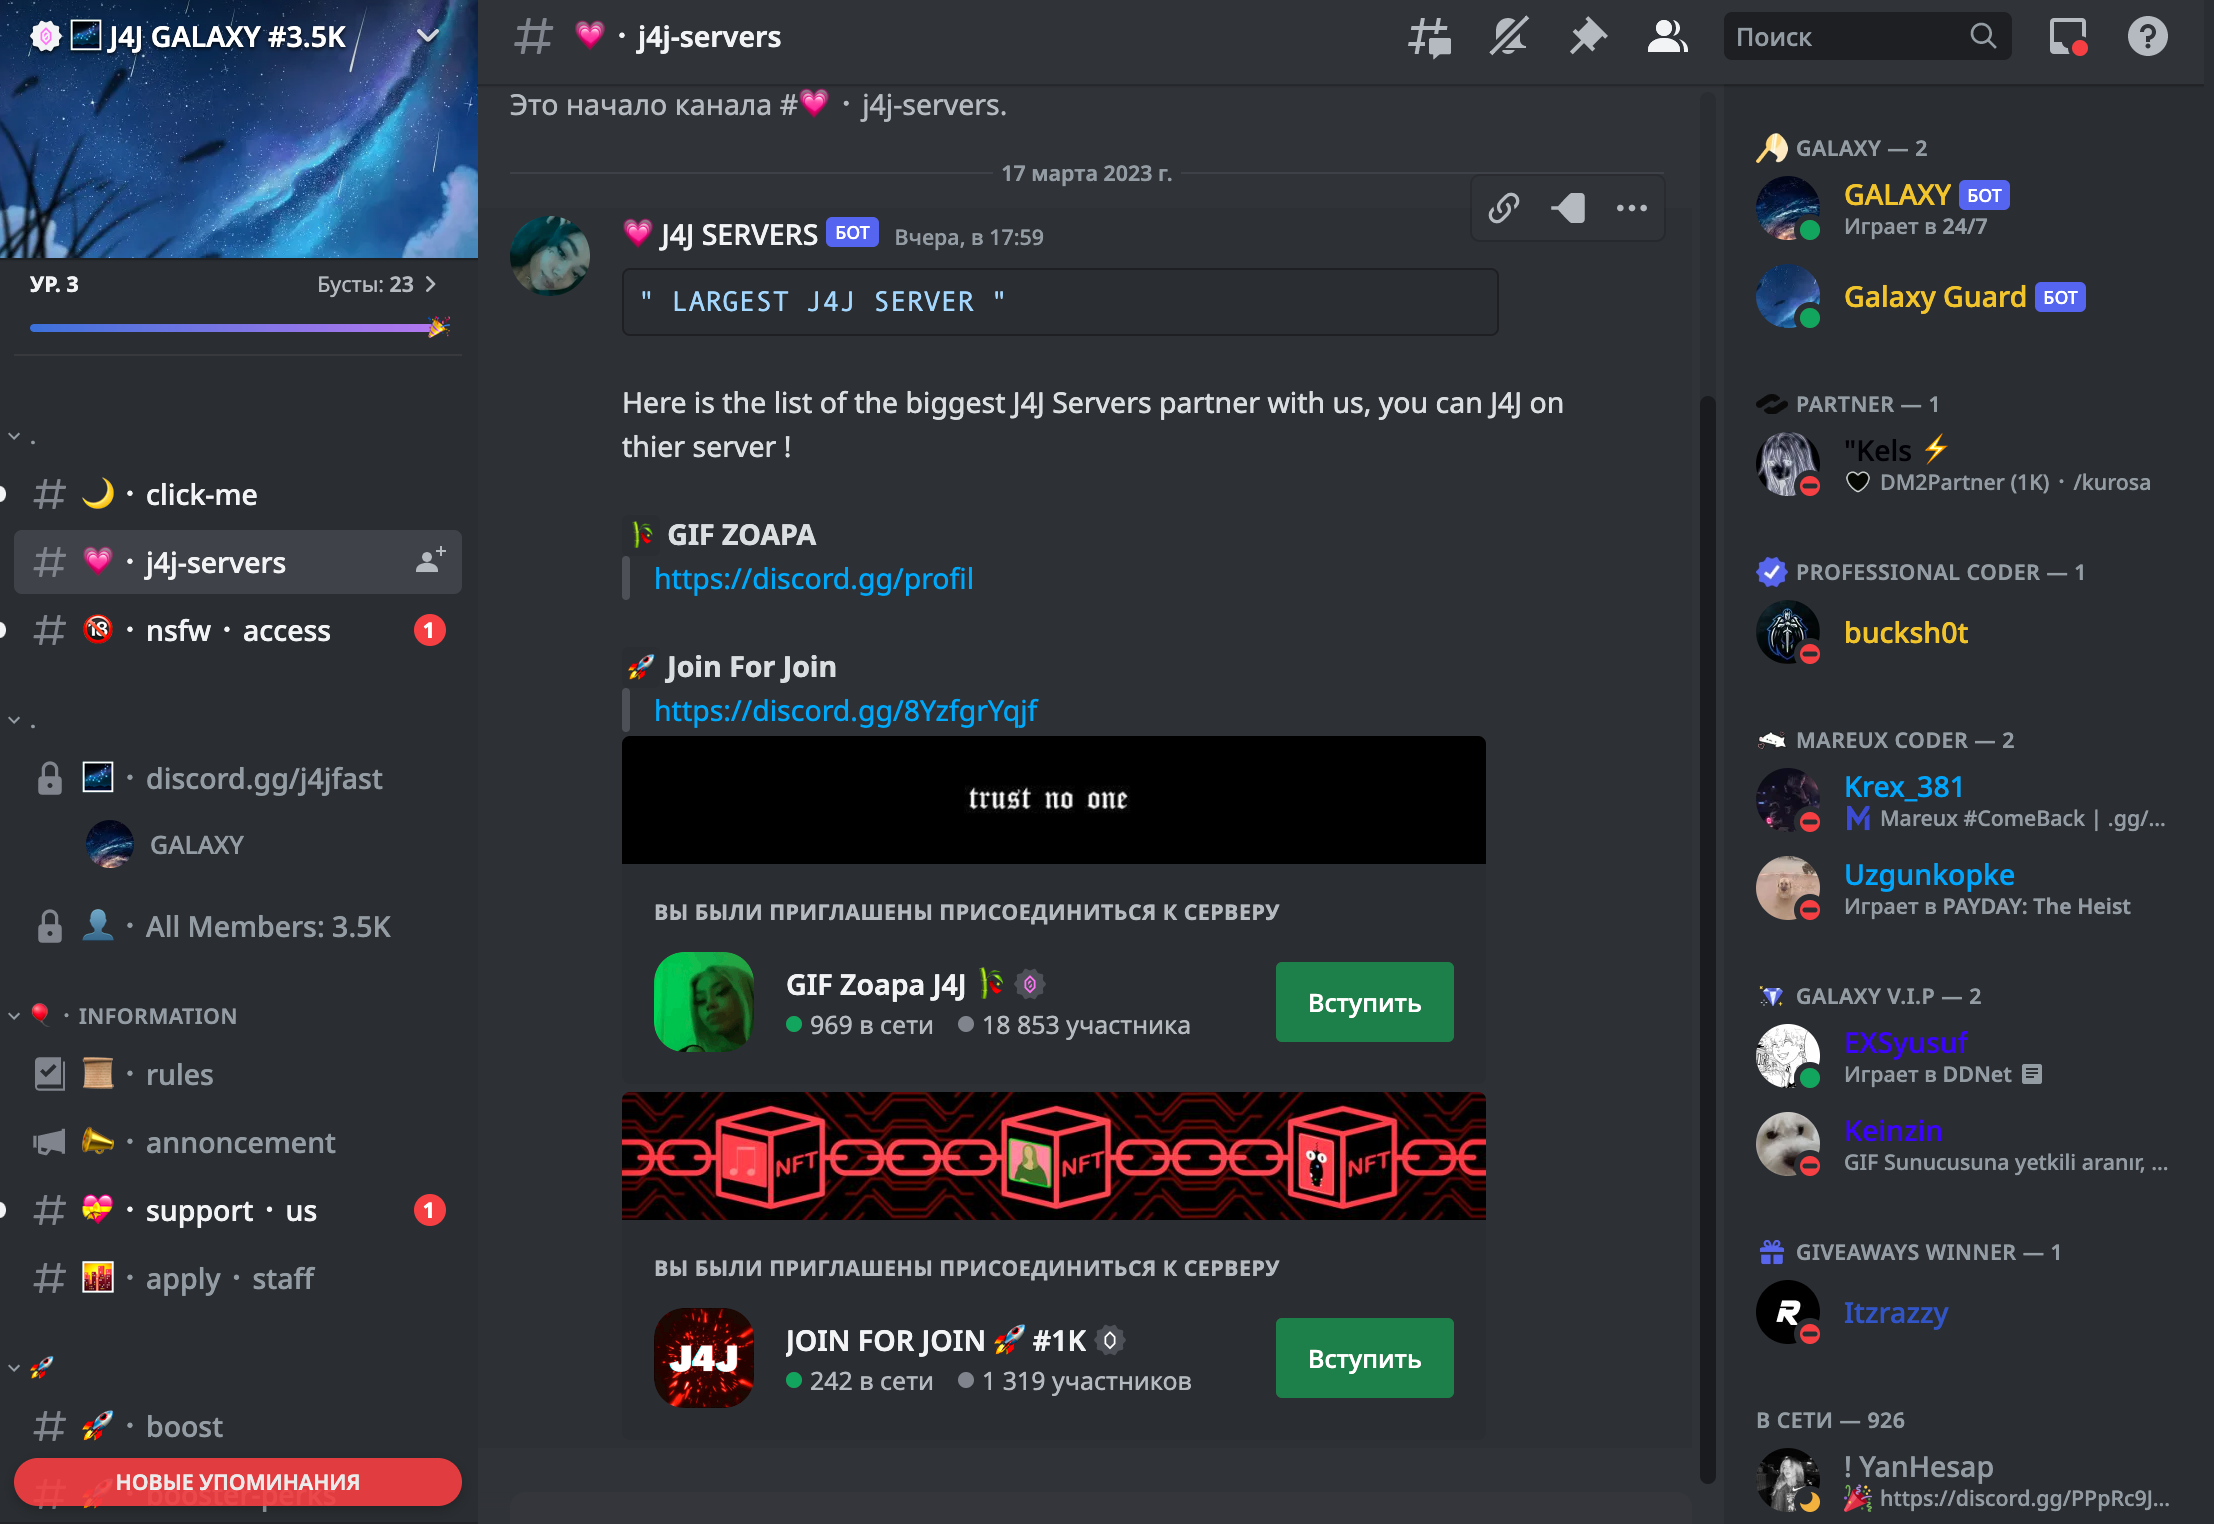Open discord.gg/8YzfgrYqjif join link
Screen dimensions: 2214x1524
(x=846, y=708)
